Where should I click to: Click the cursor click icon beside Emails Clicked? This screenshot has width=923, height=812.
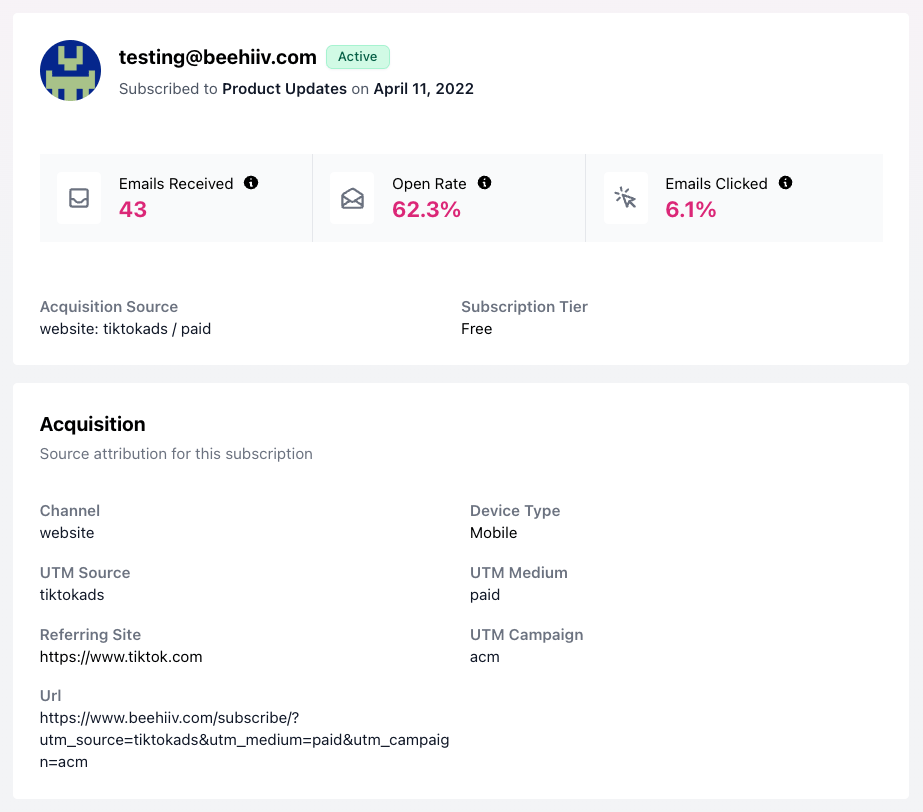pos(625,198)
